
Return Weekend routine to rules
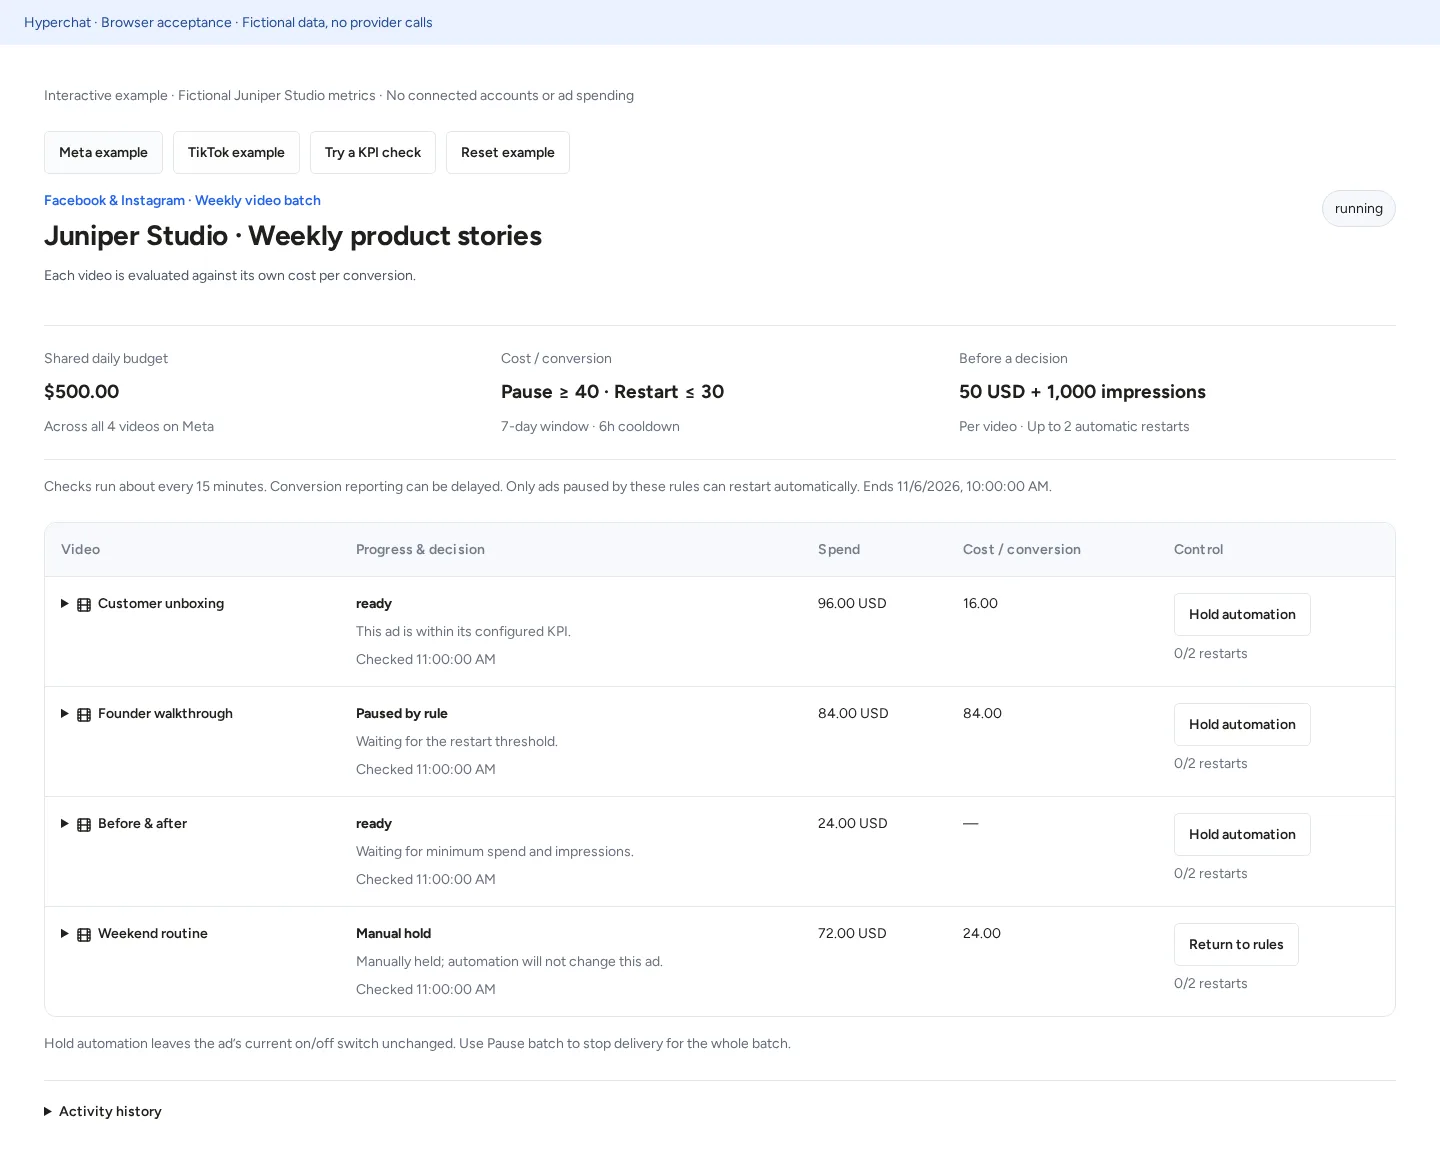click(1236, 944)
